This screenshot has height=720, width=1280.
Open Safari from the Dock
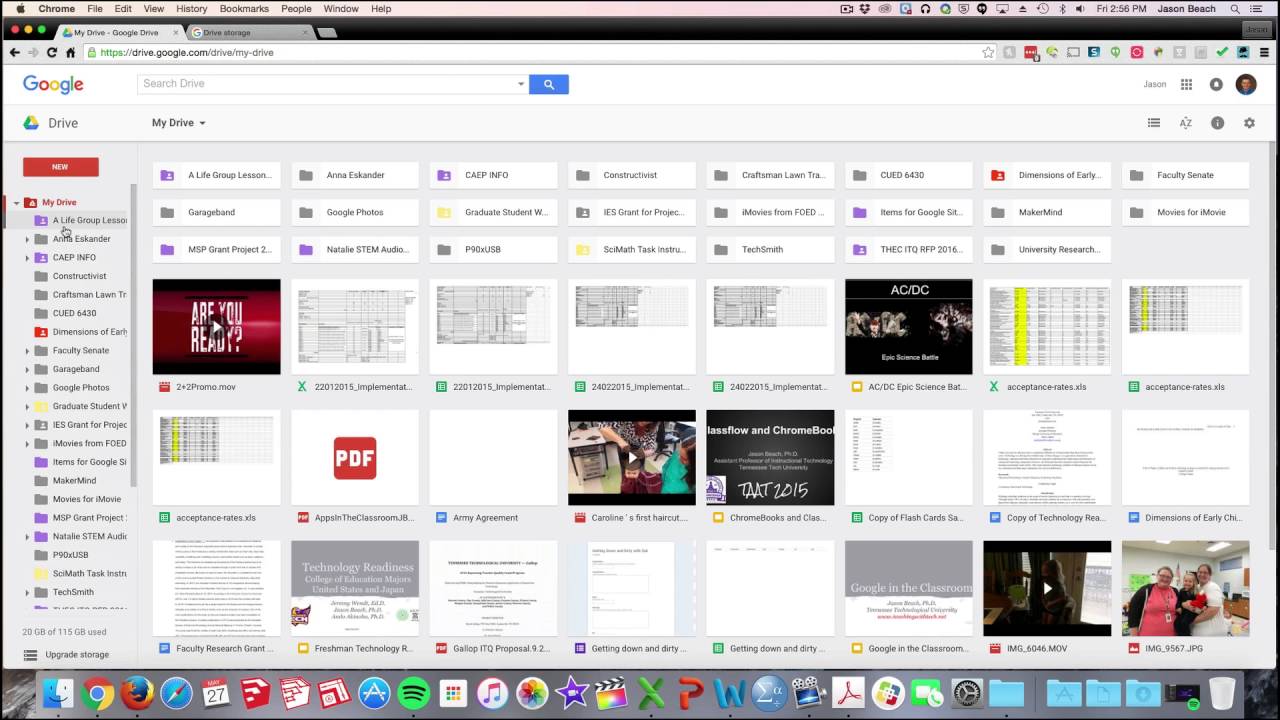coord(176,693)
